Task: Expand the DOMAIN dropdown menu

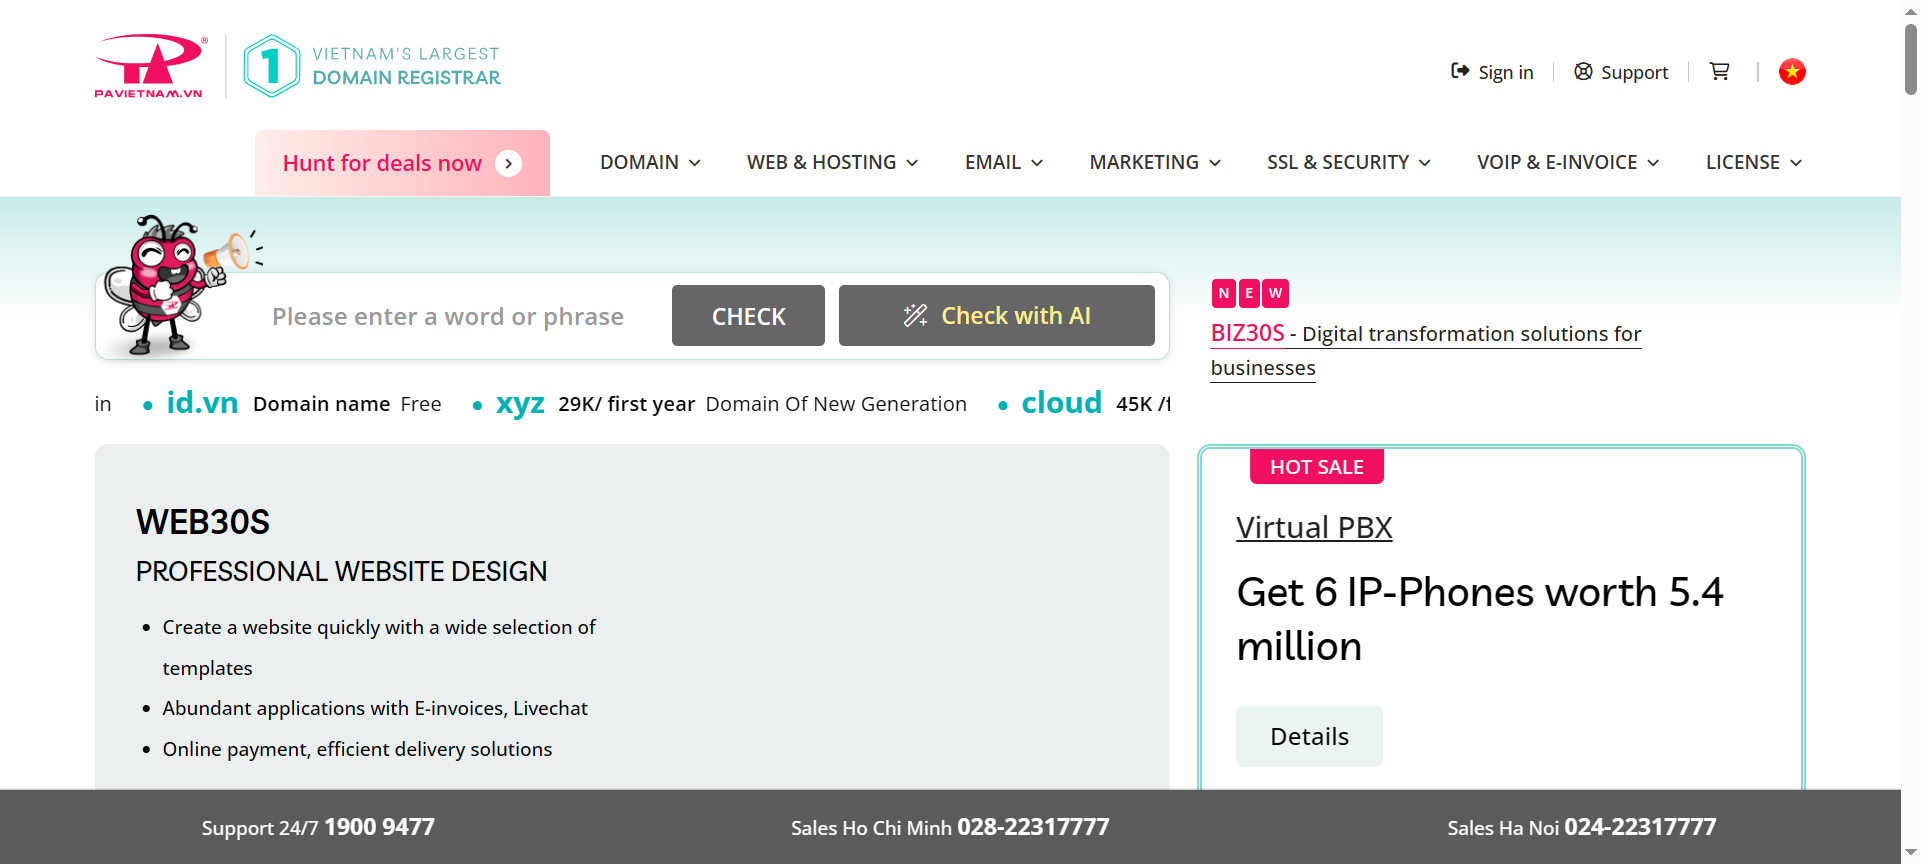Action: tap(650, 162)
